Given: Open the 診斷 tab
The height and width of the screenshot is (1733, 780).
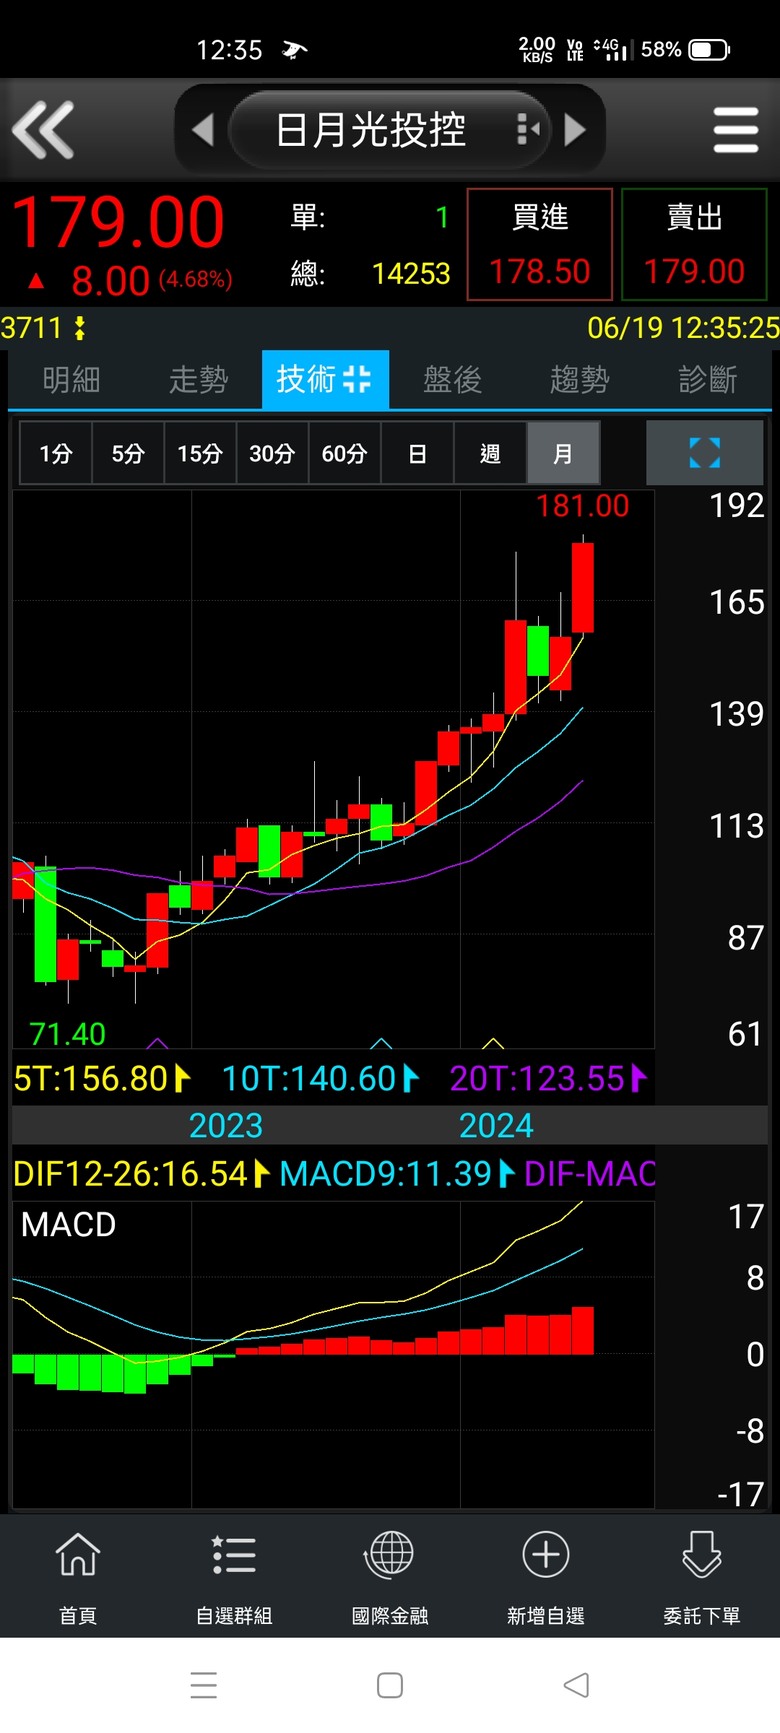Looking at the screenshot, I should 707,379.
